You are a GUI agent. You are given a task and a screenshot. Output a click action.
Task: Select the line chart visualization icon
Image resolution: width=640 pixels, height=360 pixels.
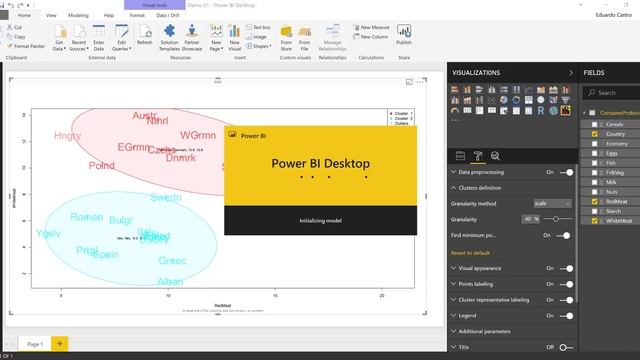pyautogui.click(x=529, y=89)
